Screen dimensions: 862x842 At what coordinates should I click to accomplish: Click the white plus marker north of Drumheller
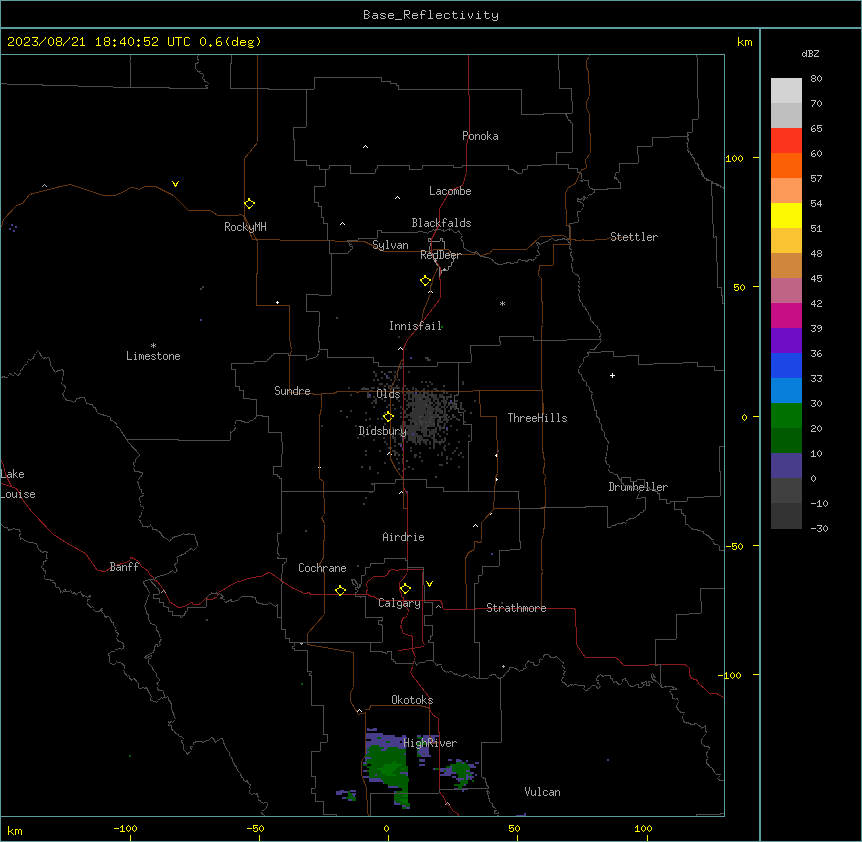pos(612,375)
